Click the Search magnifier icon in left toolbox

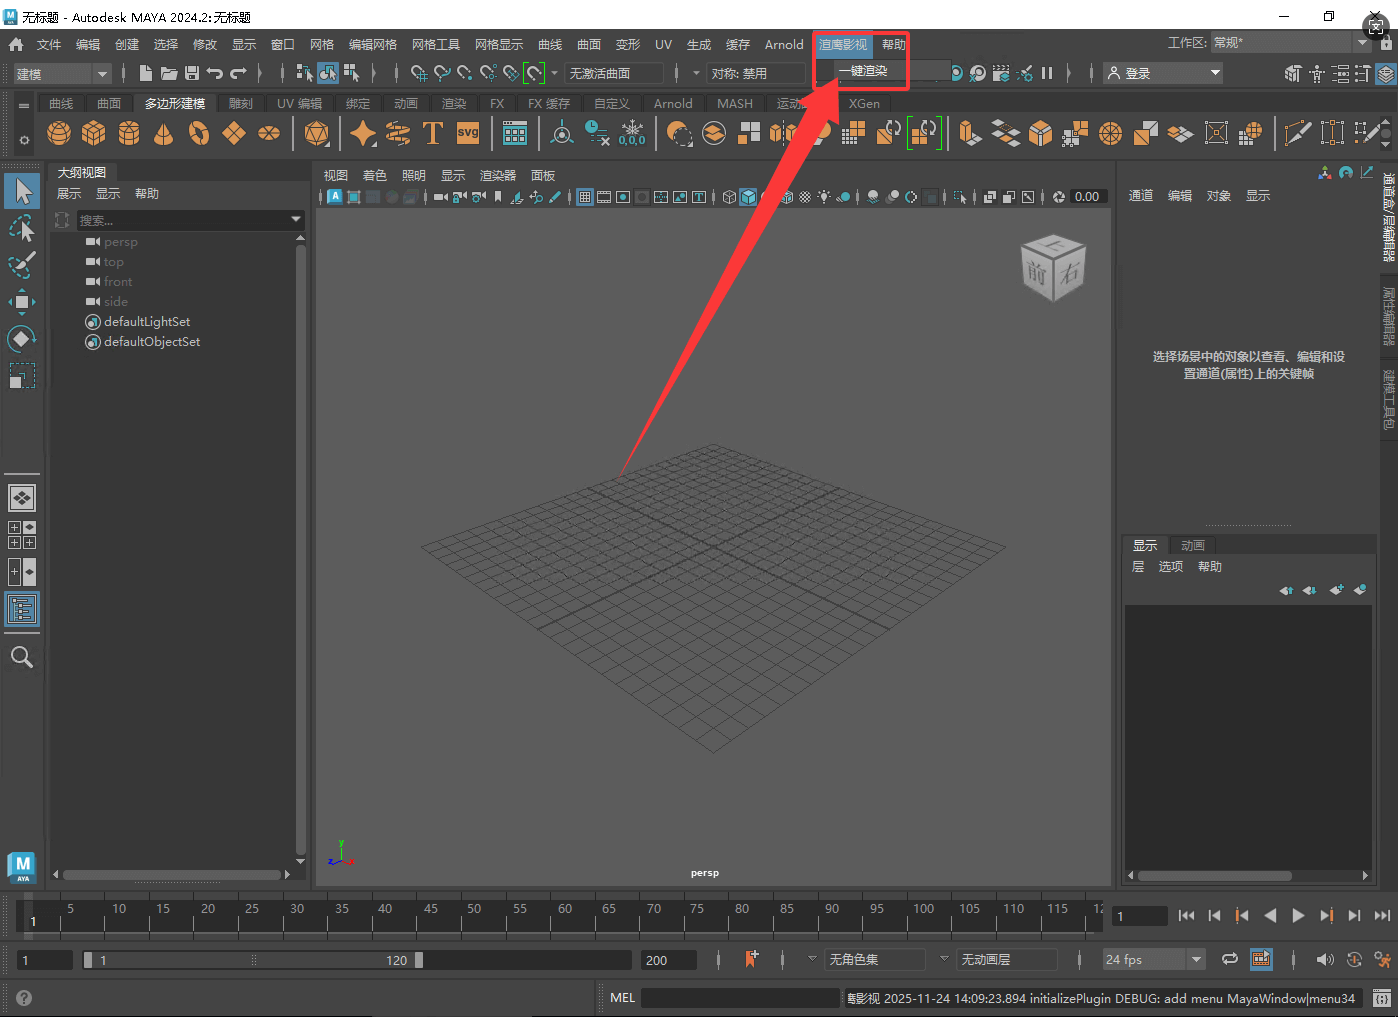pyautogui.click(x=22, y=657)
